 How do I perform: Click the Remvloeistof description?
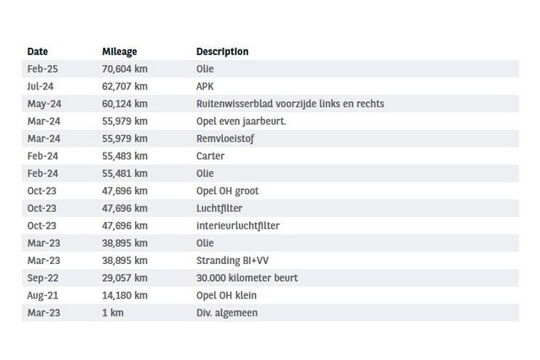(225, 138)
